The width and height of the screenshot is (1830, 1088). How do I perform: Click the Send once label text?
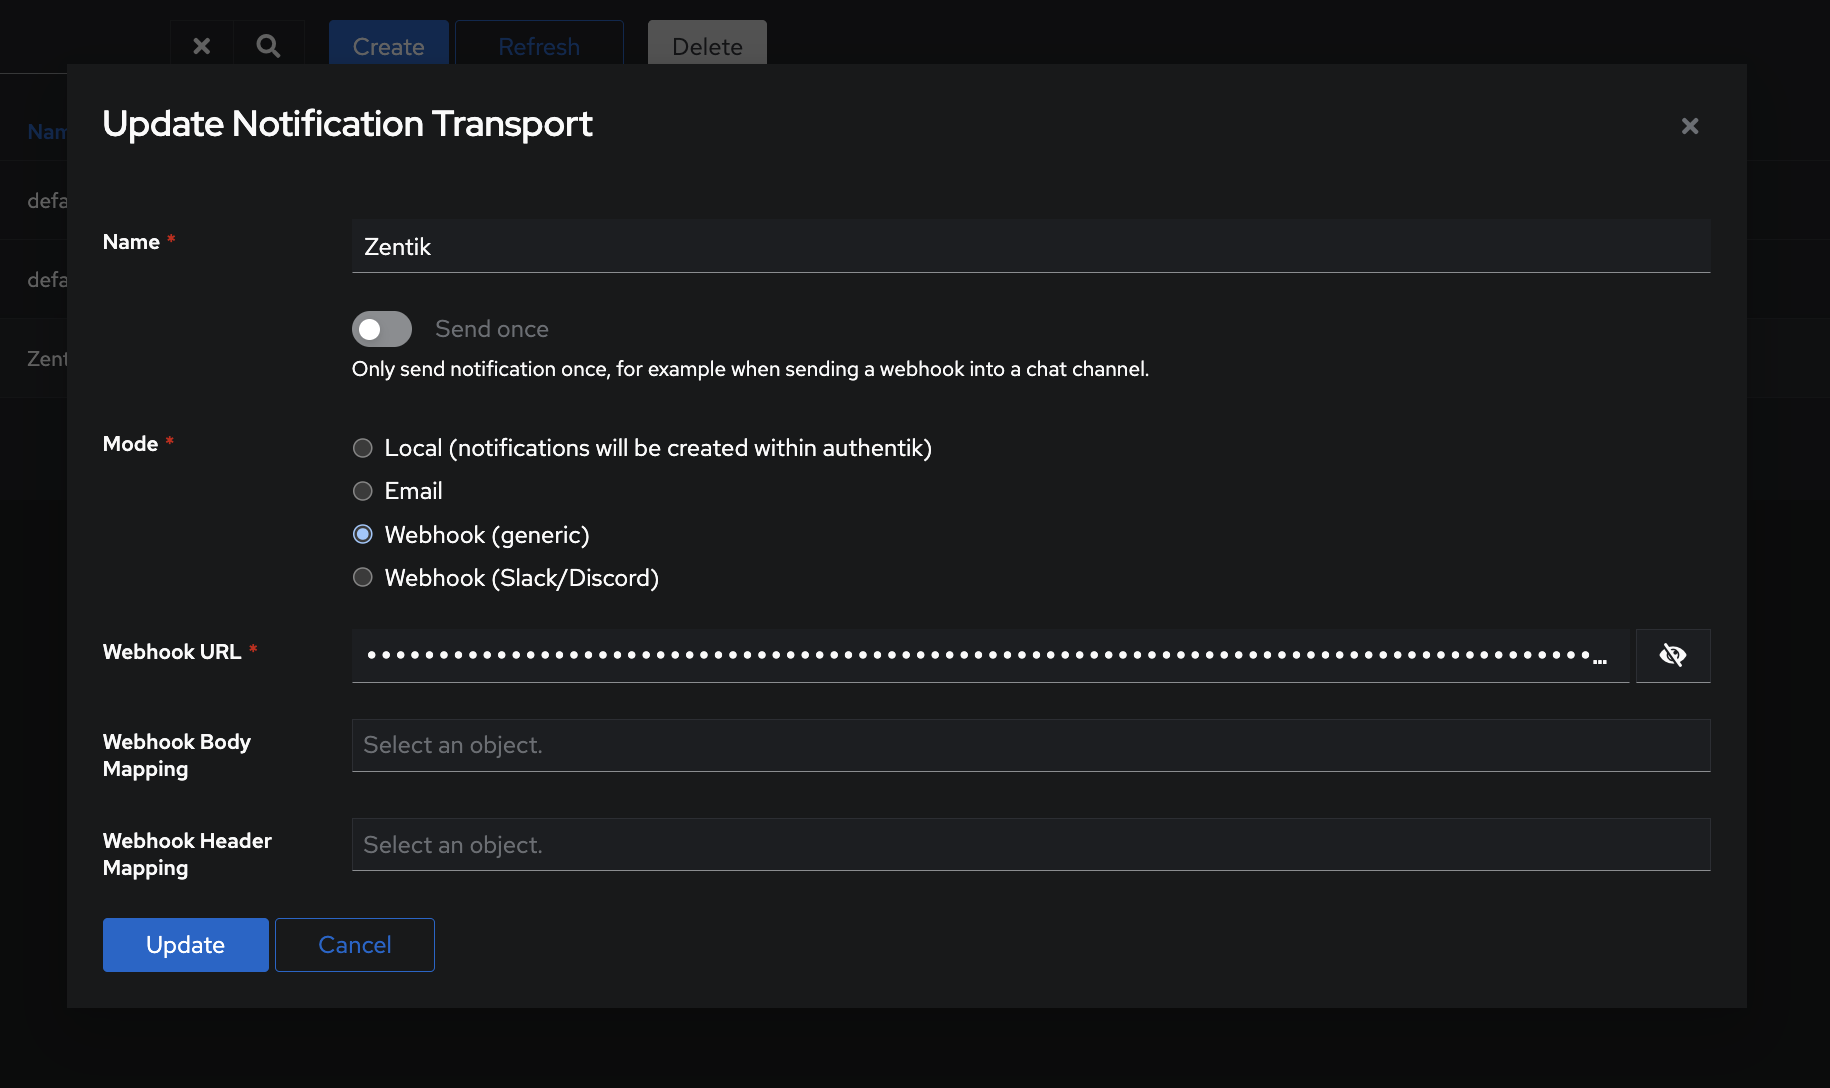pyautogui.click(x=492, y=329)
